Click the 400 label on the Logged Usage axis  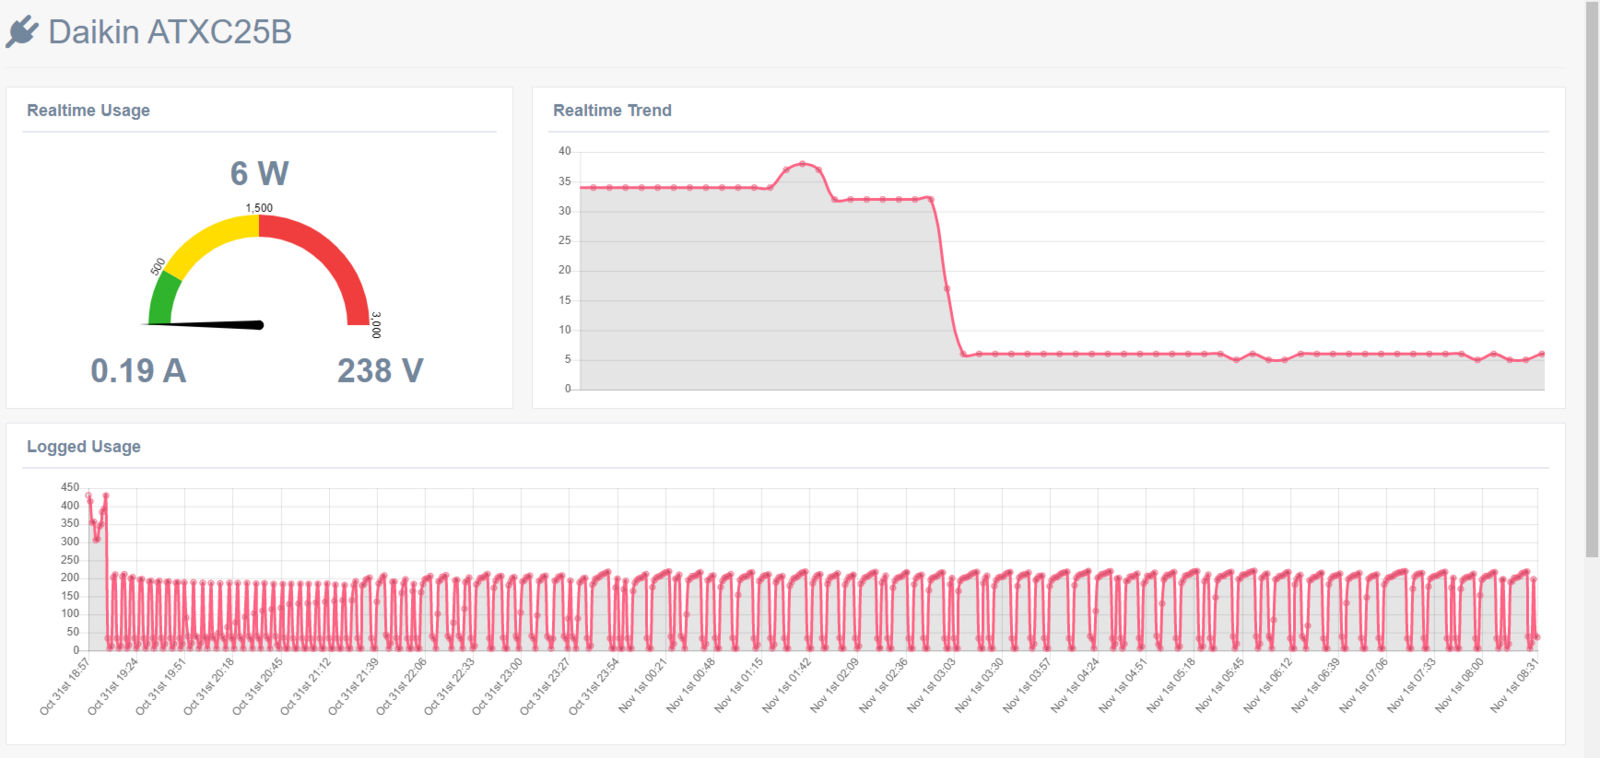click(70, 505)
